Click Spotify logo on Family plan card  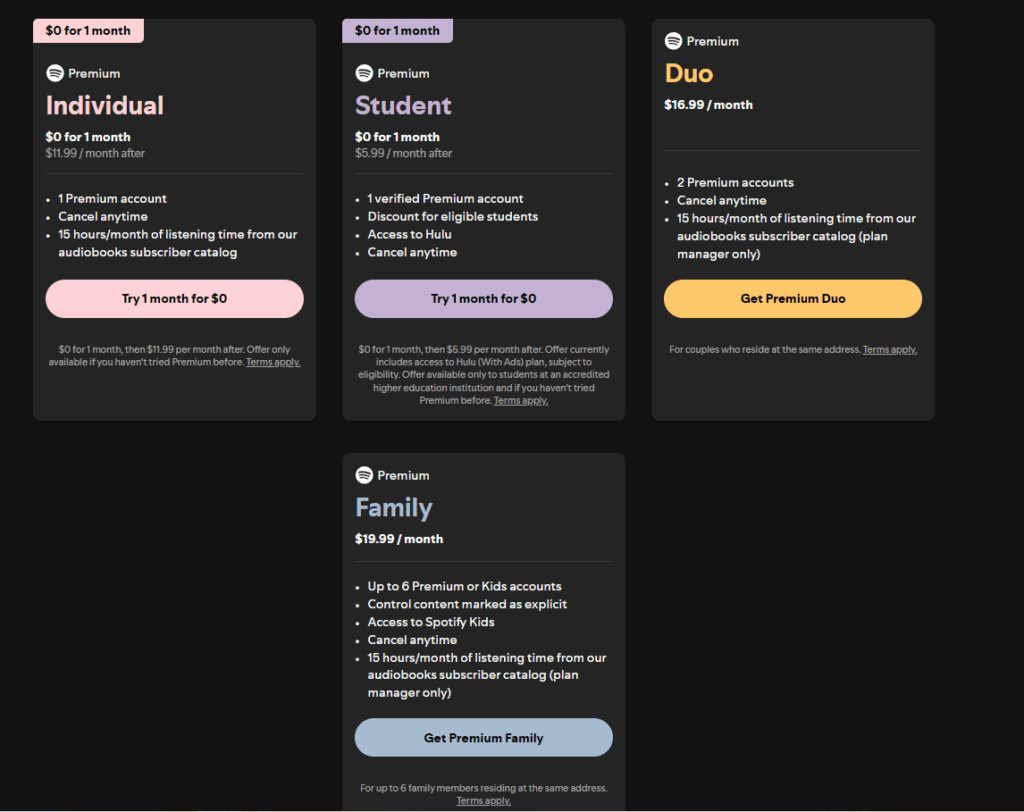pos(364,475)
